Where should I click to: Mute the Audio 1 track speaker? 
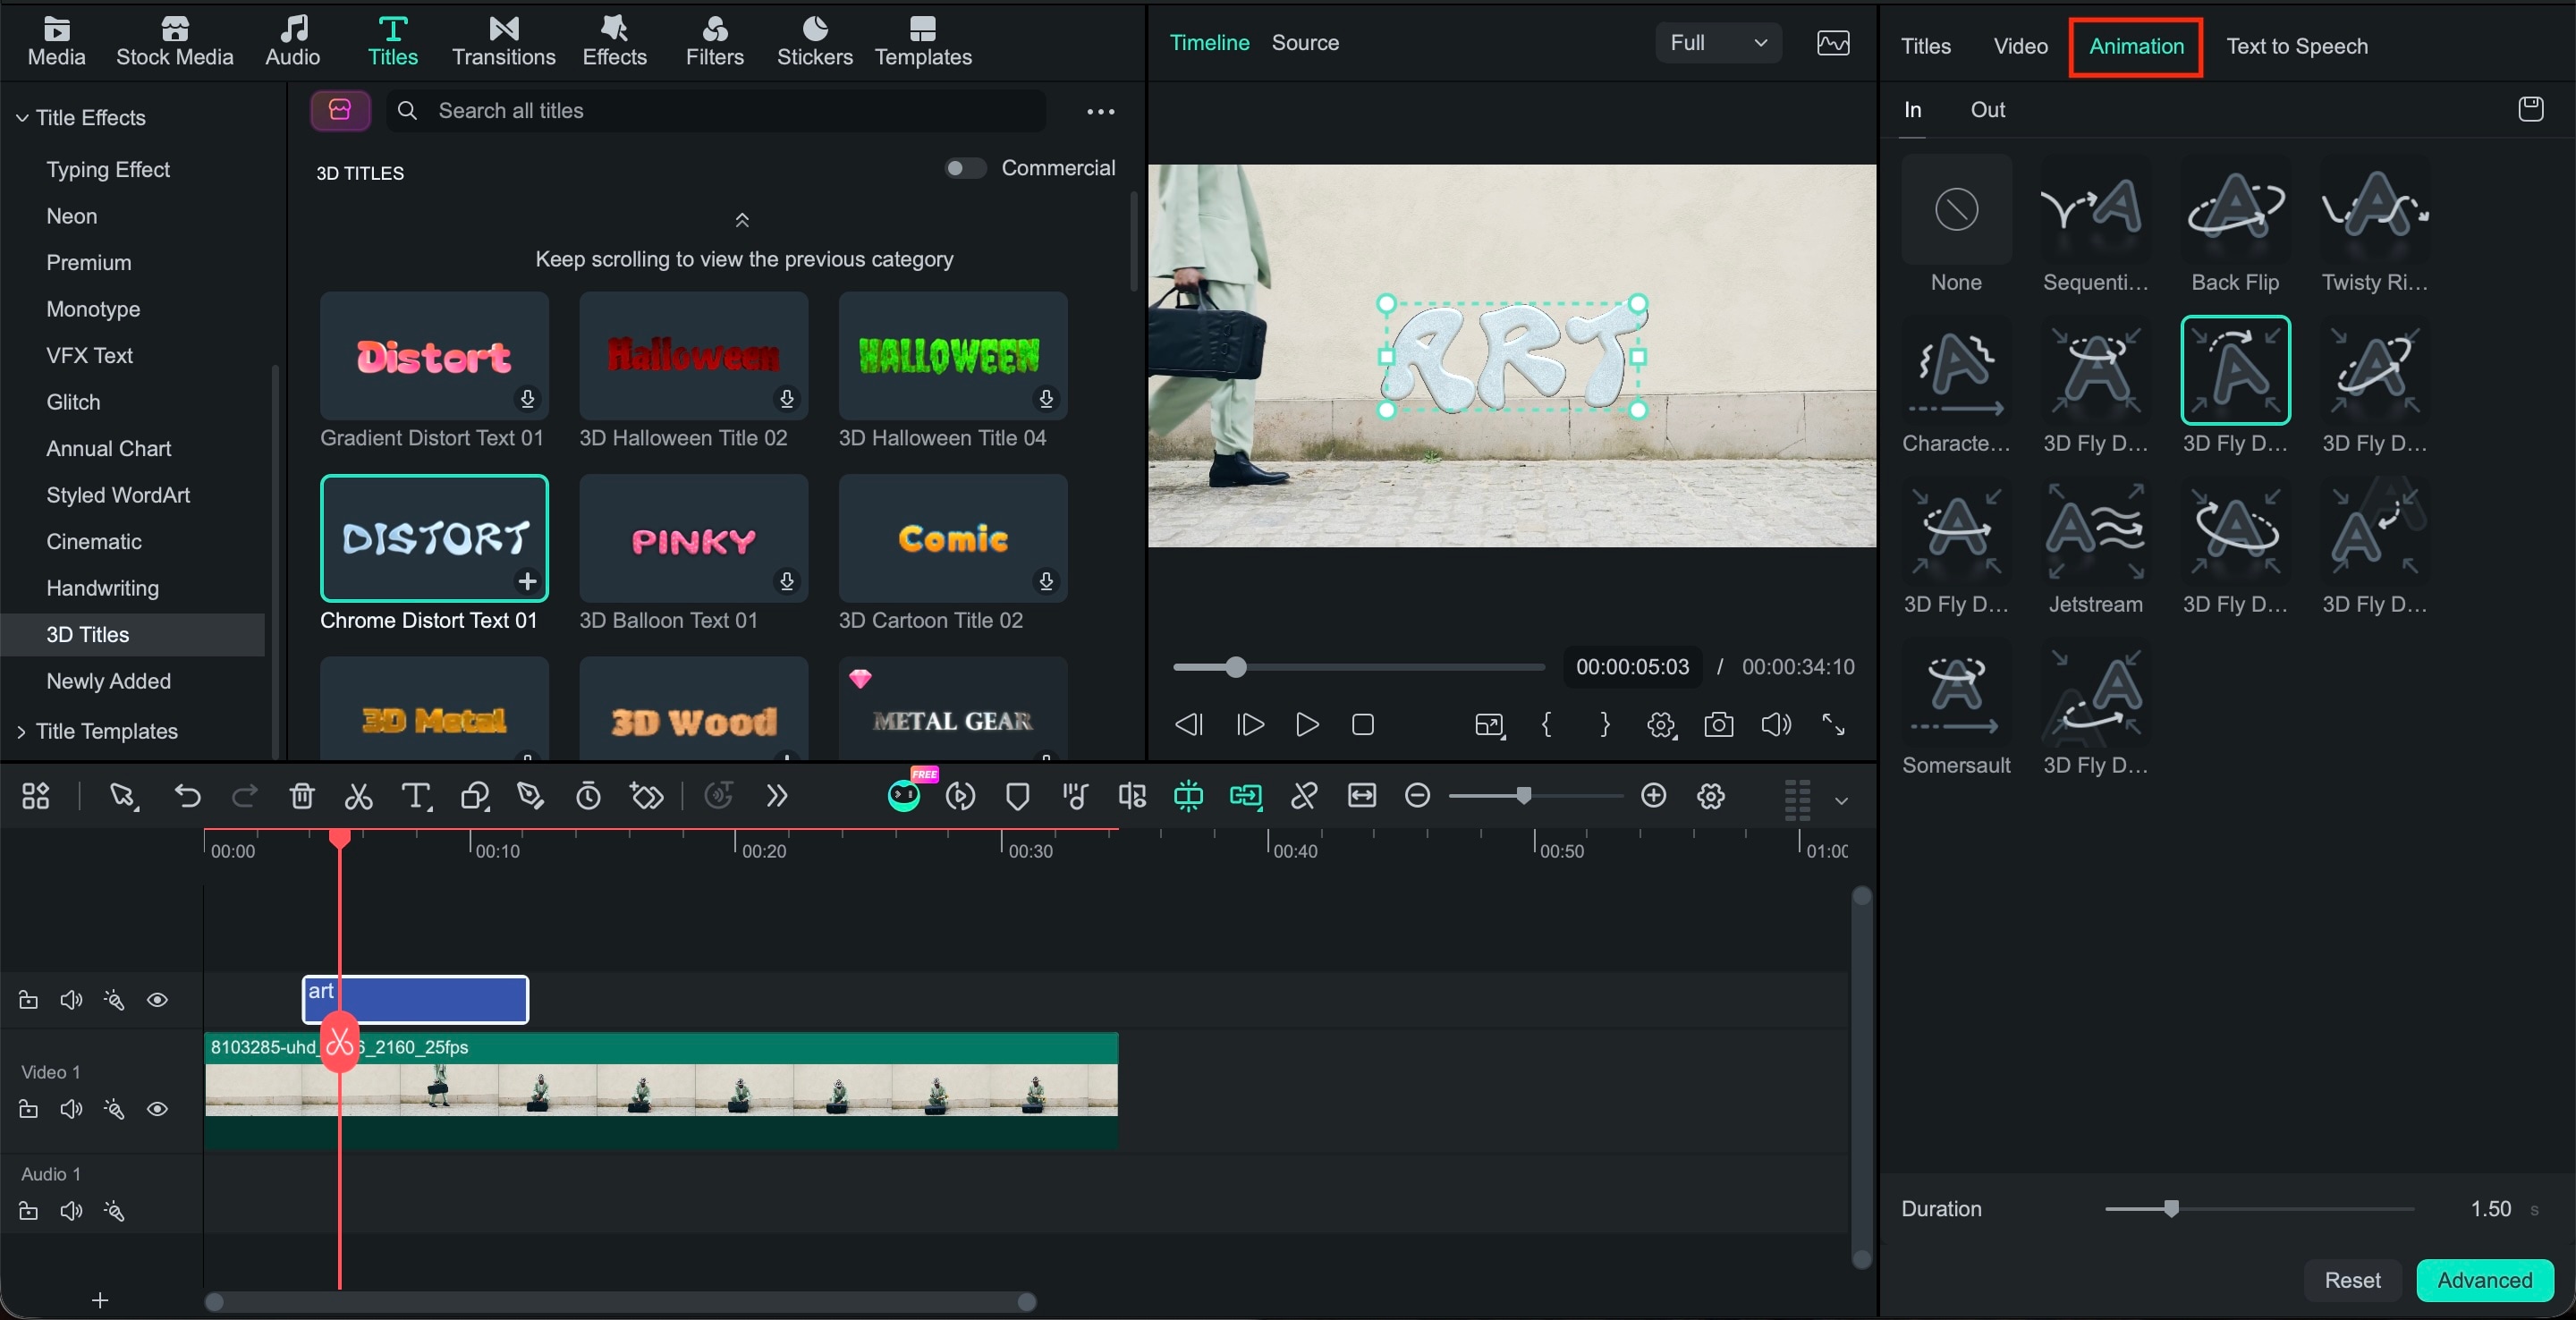pos(71,1211)
